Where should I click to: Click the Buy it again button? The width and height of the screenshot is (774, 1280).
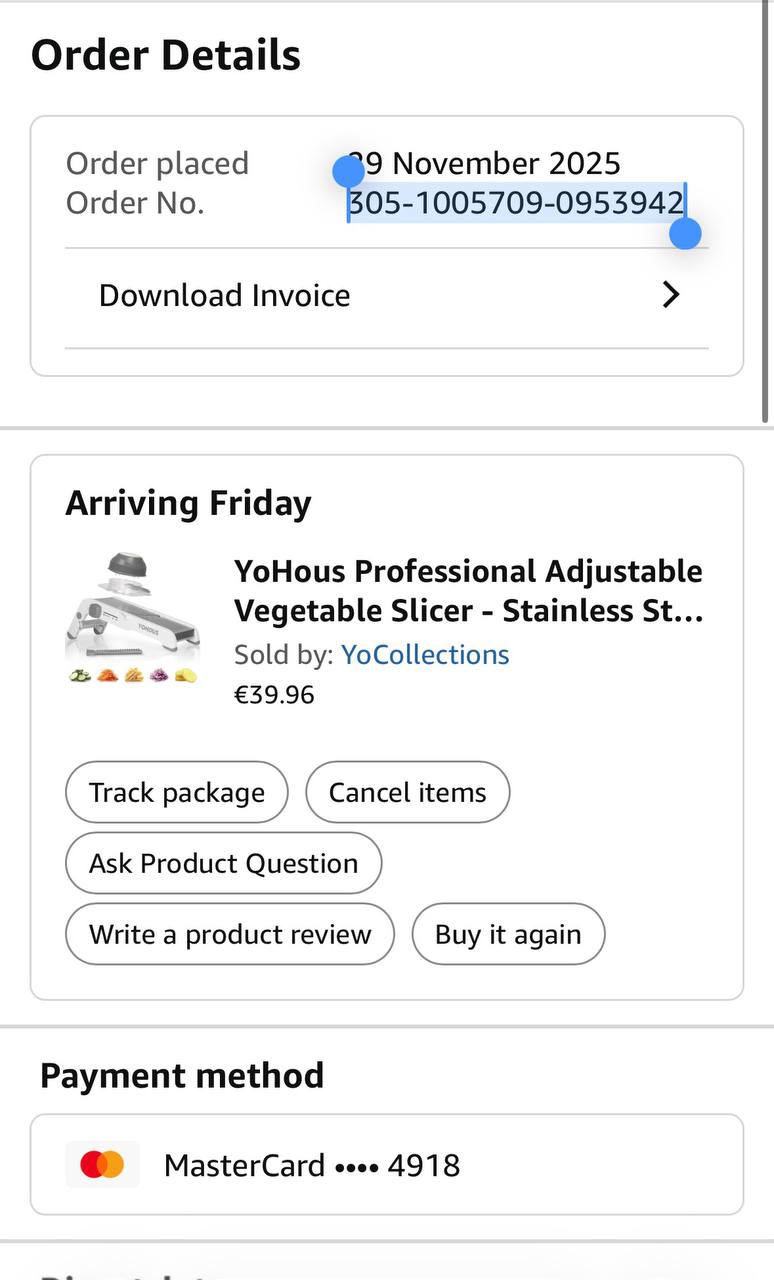tap(508, 935)
